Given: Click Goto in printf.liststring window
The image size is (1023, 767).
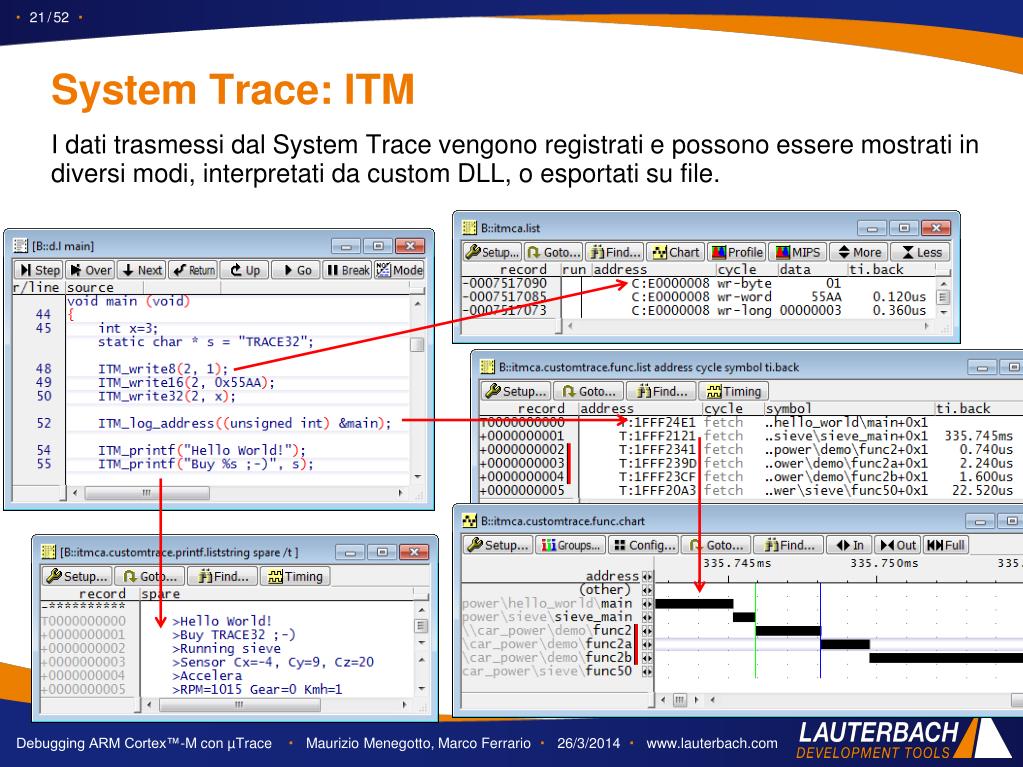Looking at the screenshot, I should pyautogui.click(x=149, y=576).
